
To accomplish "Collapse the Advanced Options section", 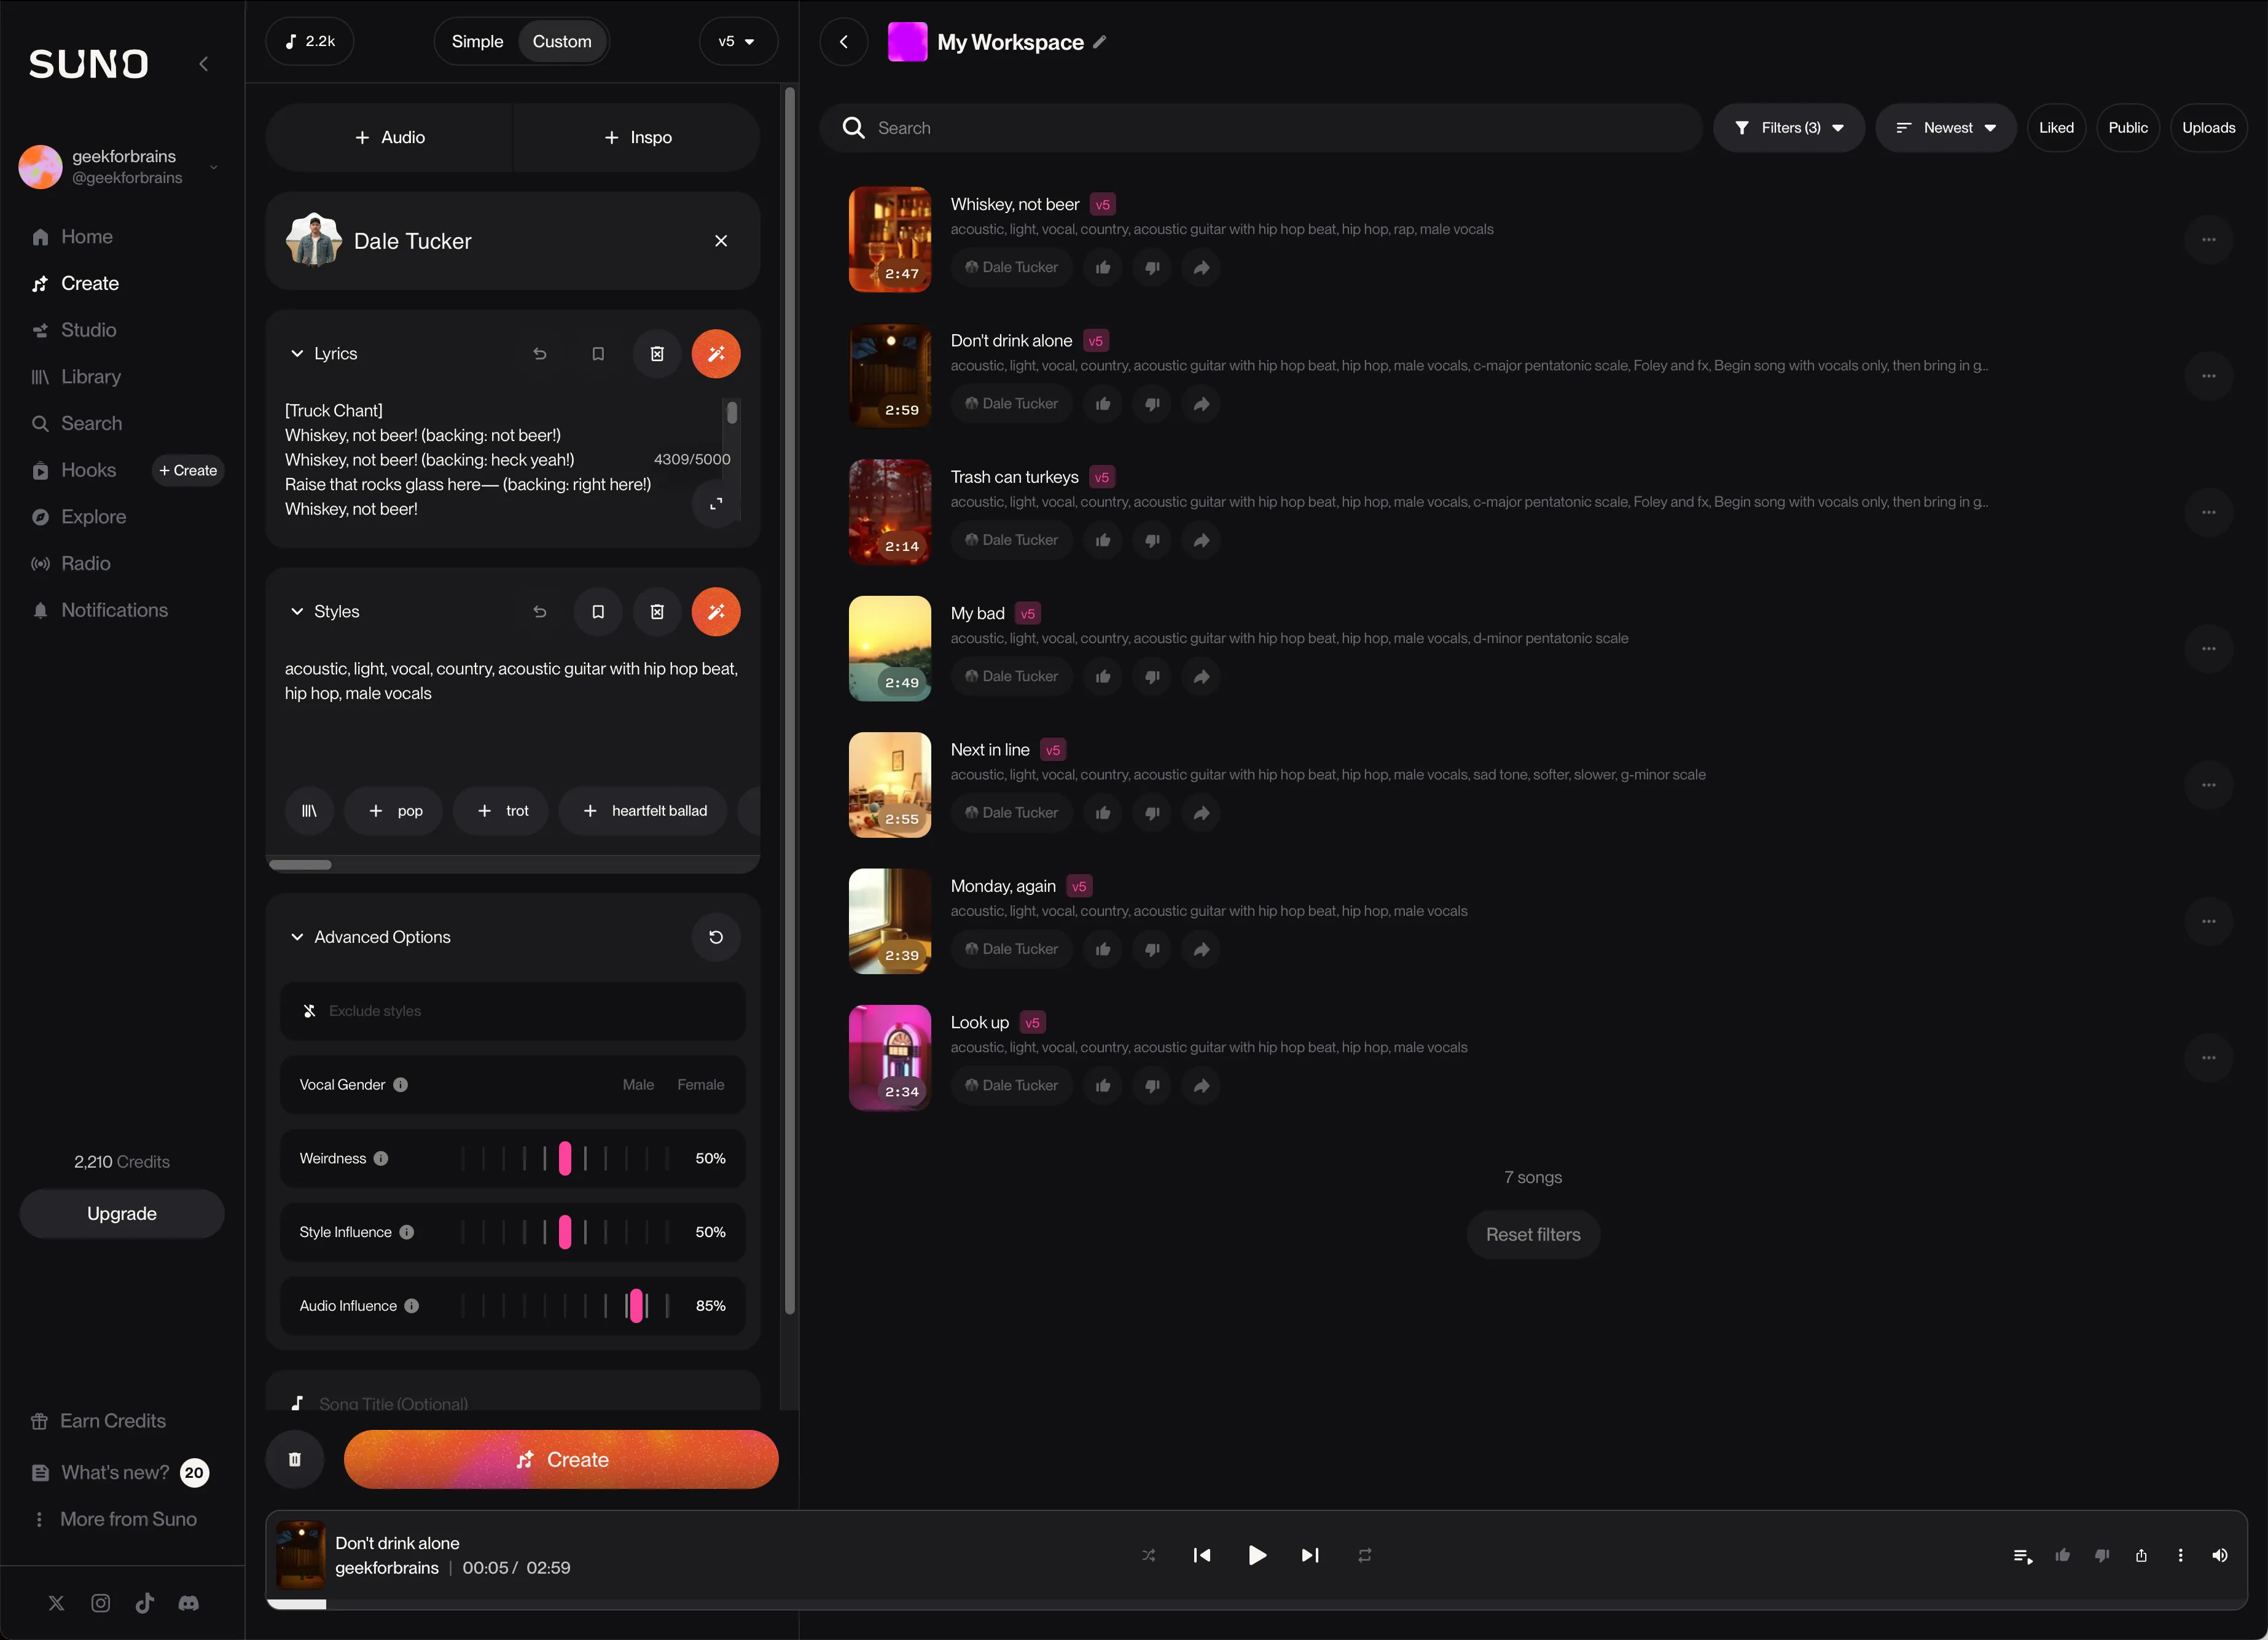I will (297, 937).
